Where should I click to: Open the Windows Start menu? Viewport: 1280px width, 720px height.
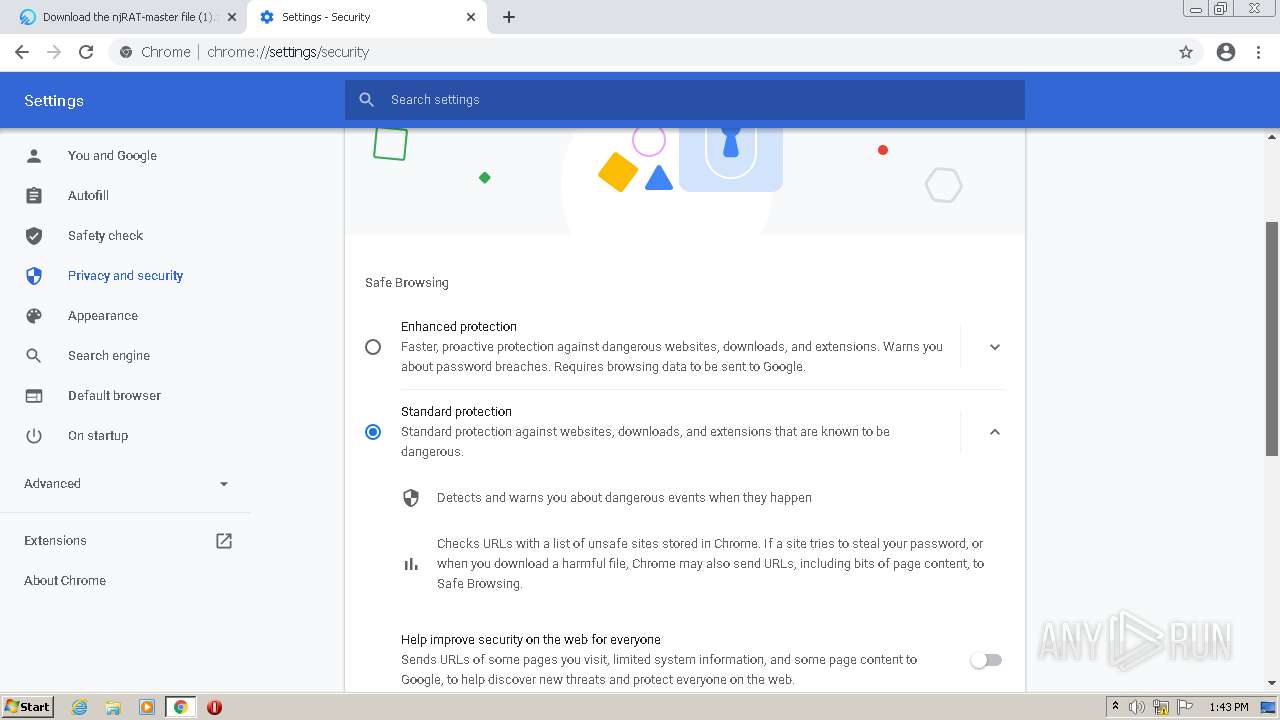click(x=28, y=707)
